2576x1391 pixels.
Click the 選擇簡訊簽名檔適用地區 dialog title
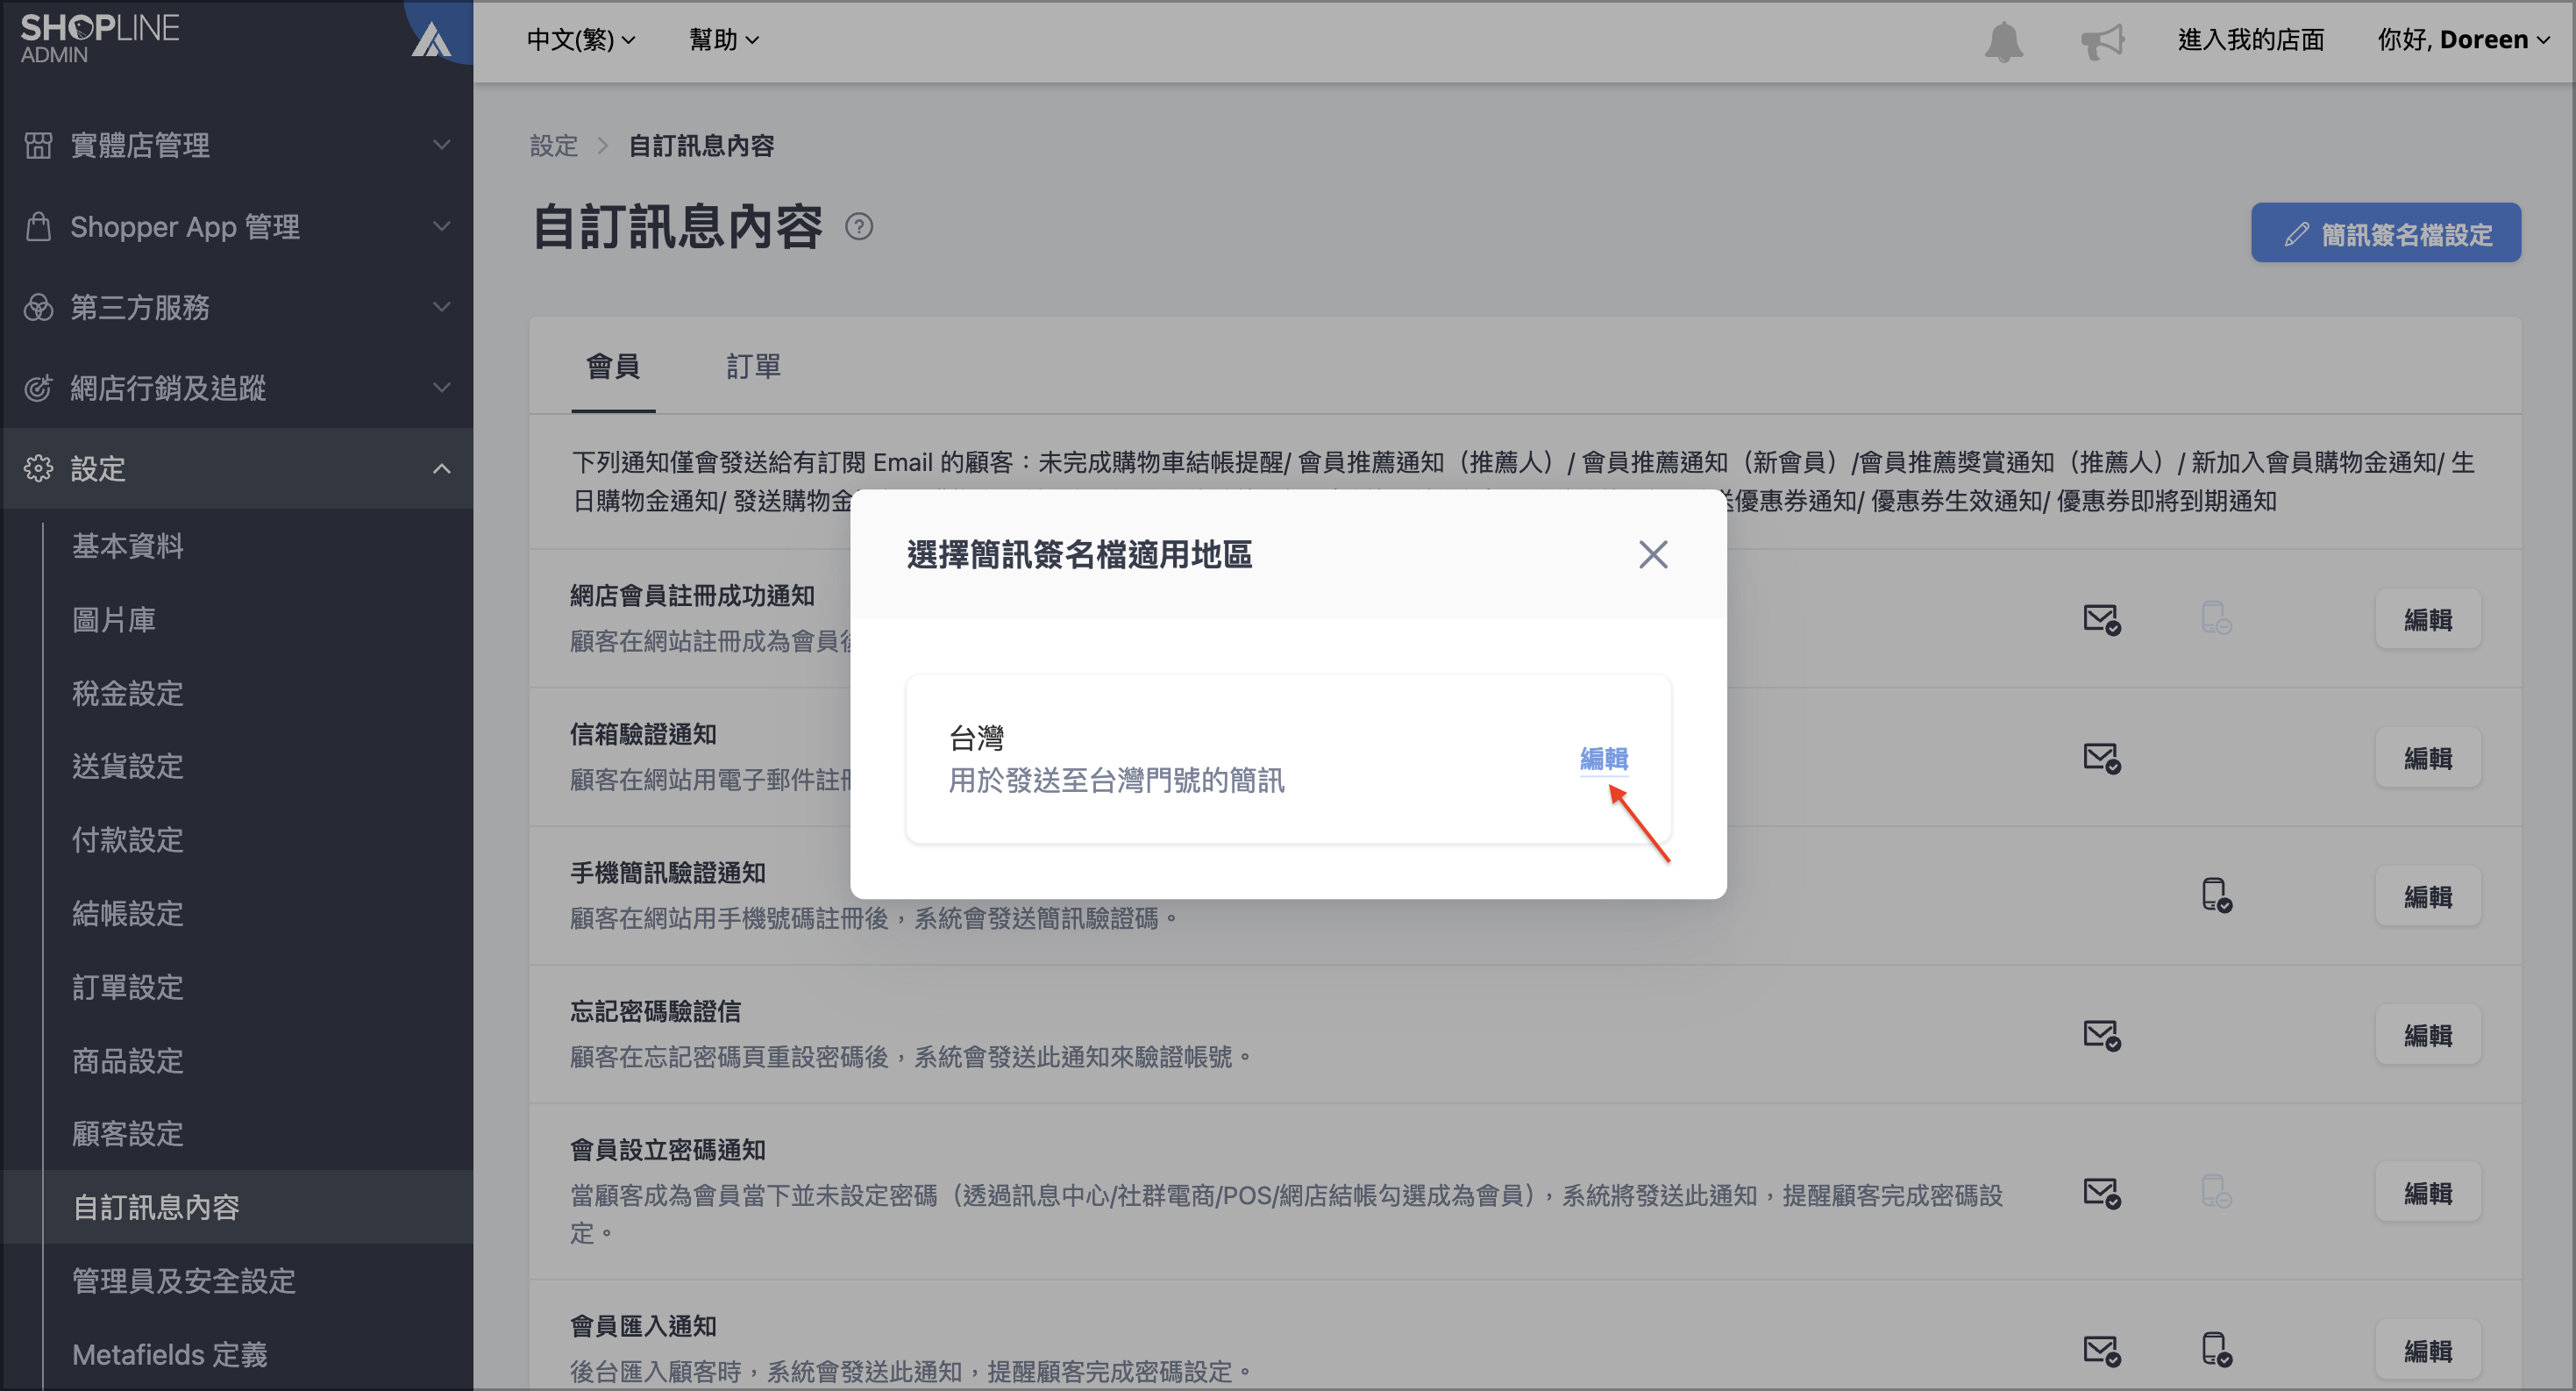(1079, 554)
